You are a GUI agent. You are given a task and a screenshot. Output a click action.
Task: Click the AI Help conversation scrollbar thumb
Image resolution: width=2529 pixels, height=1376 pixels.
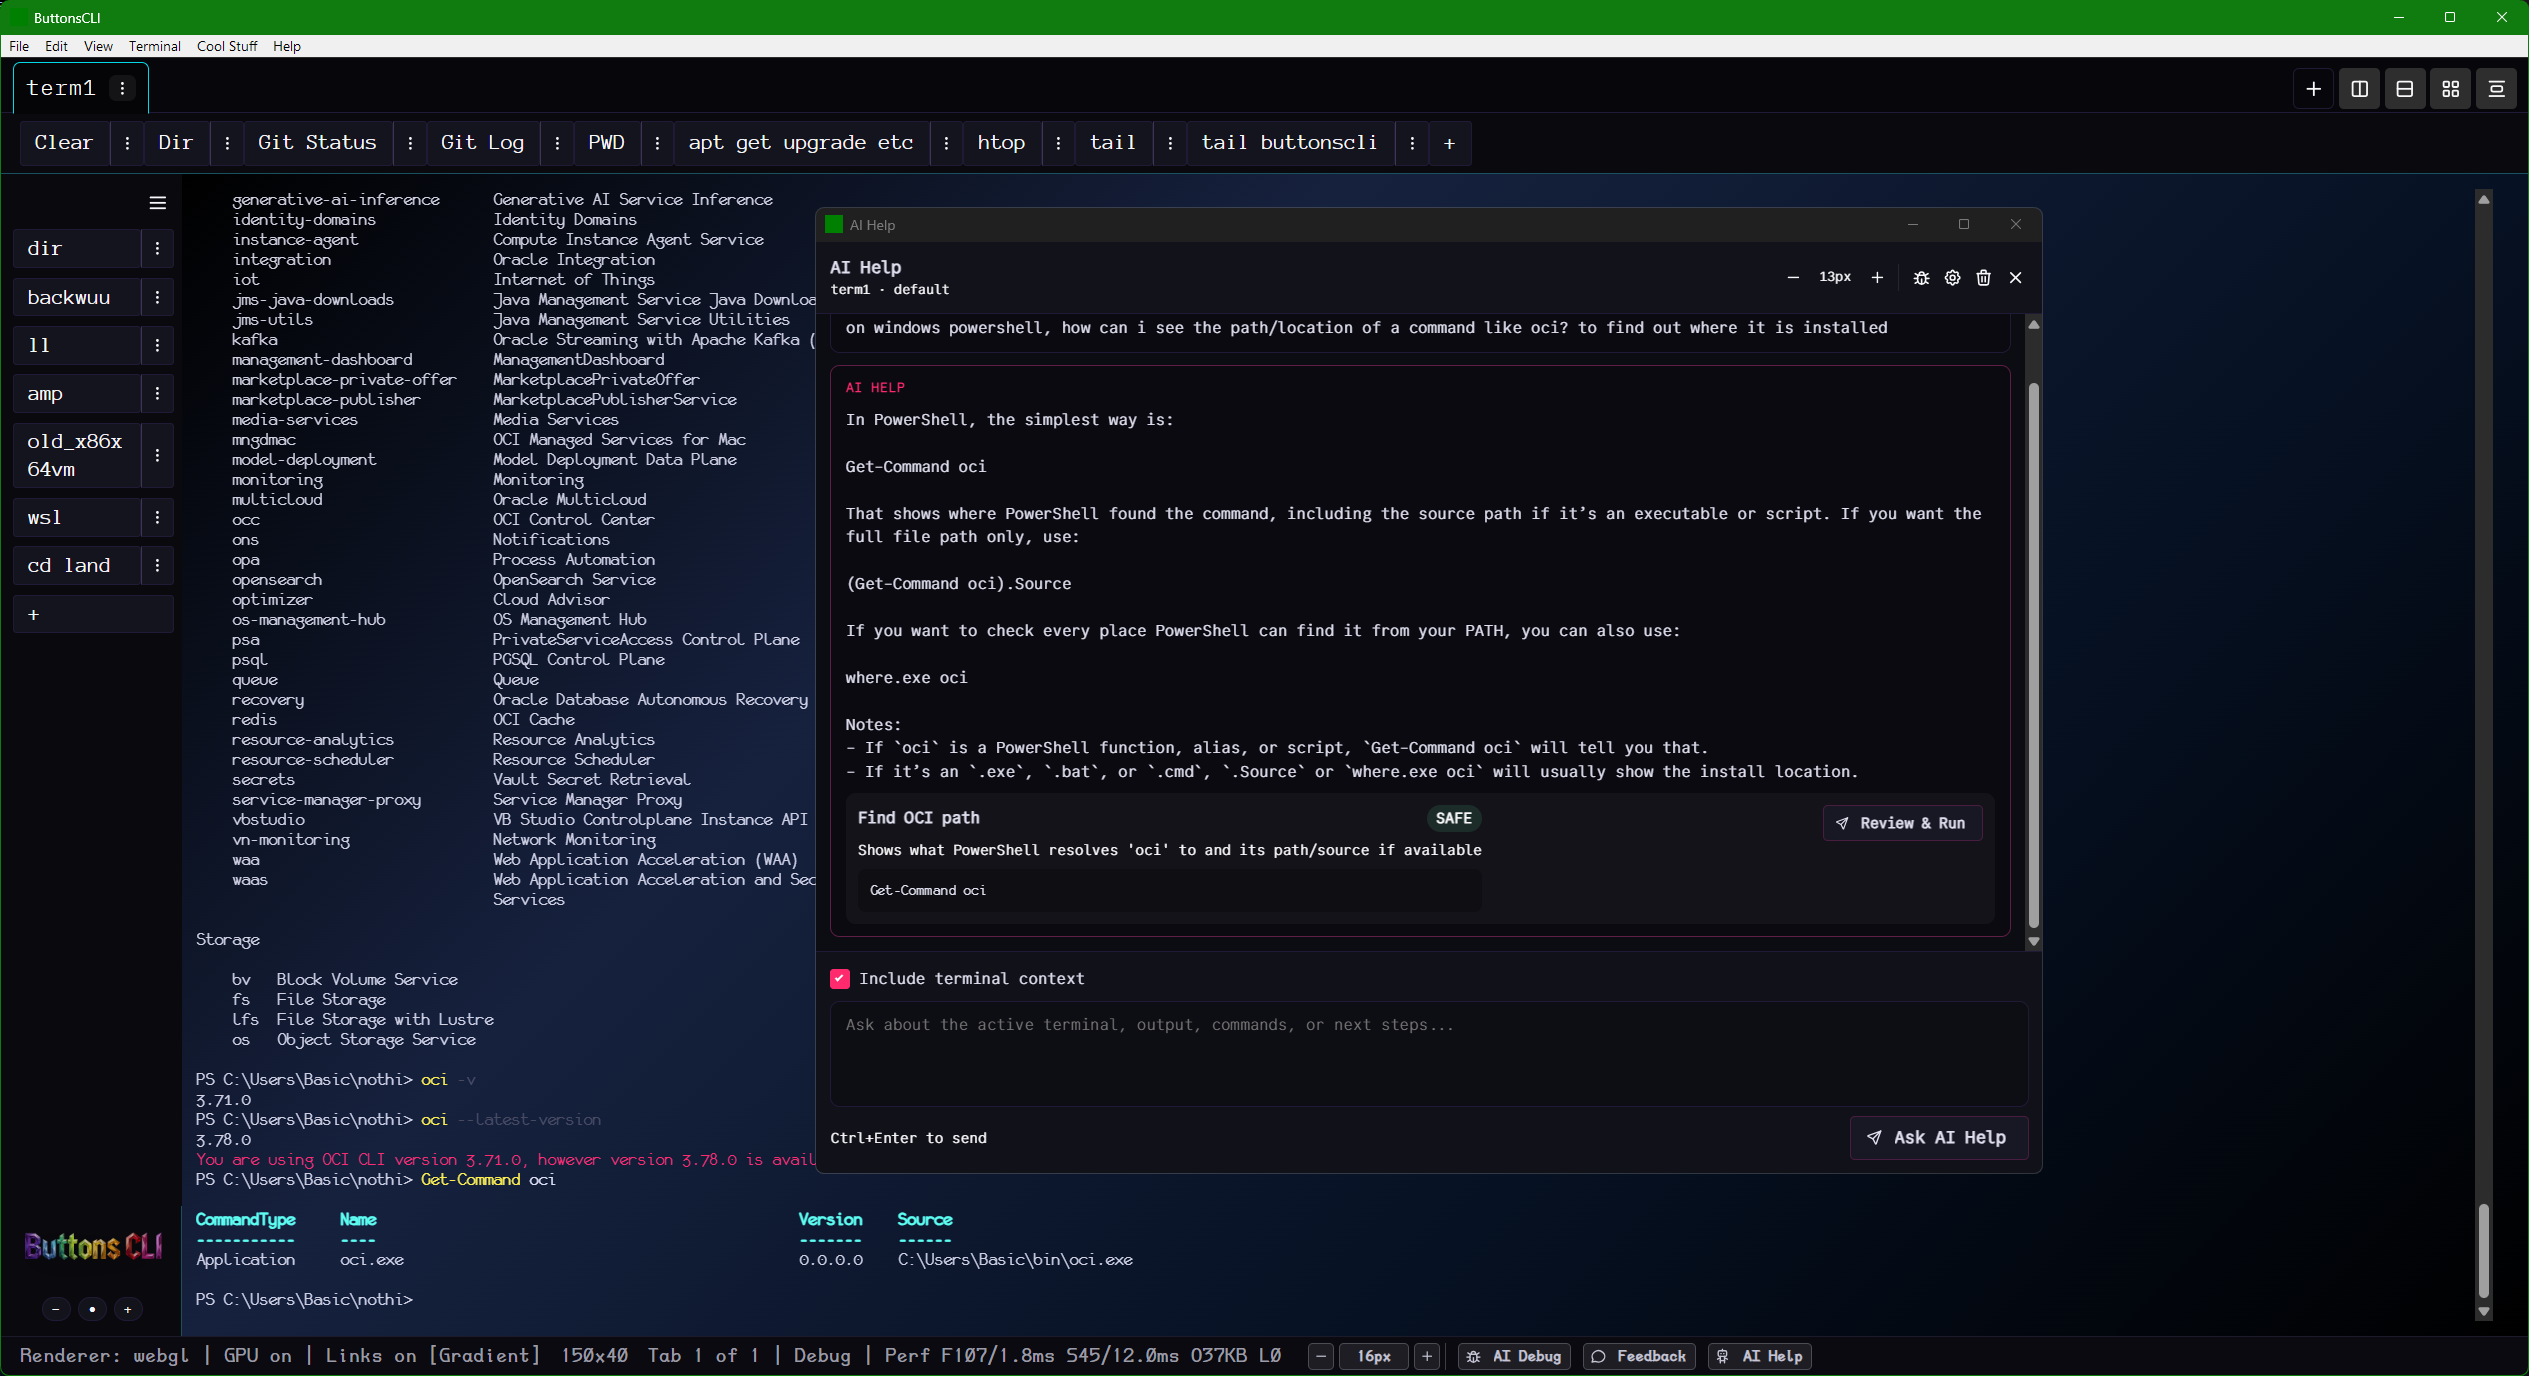(x=2033, y=655)
